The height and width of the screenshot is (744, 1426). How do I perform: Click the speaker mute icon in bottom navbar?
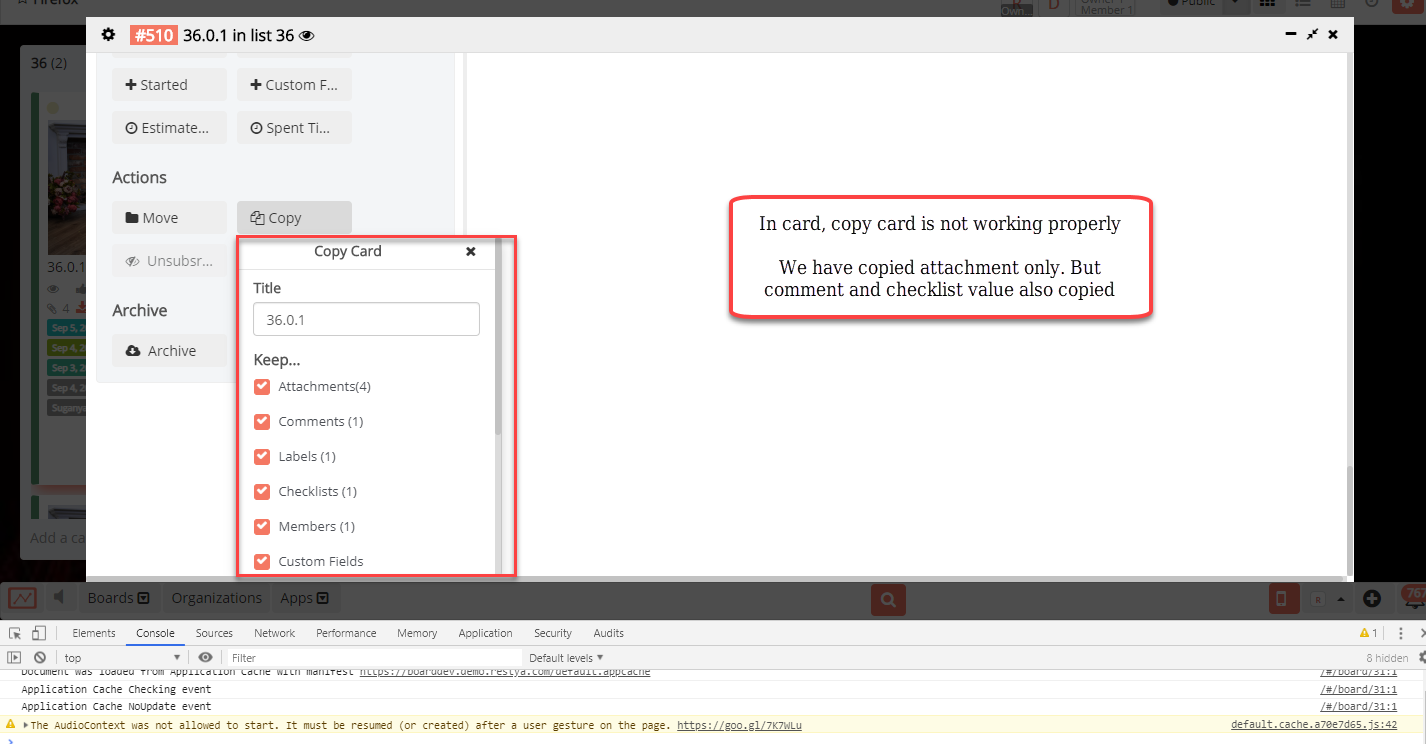[x=58, y=598]
